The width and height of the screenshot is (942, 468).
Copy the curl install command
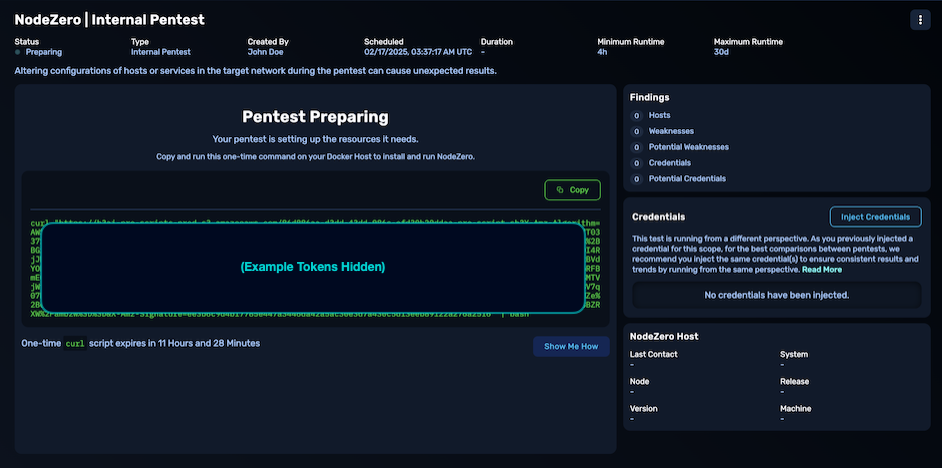[573, 190]
